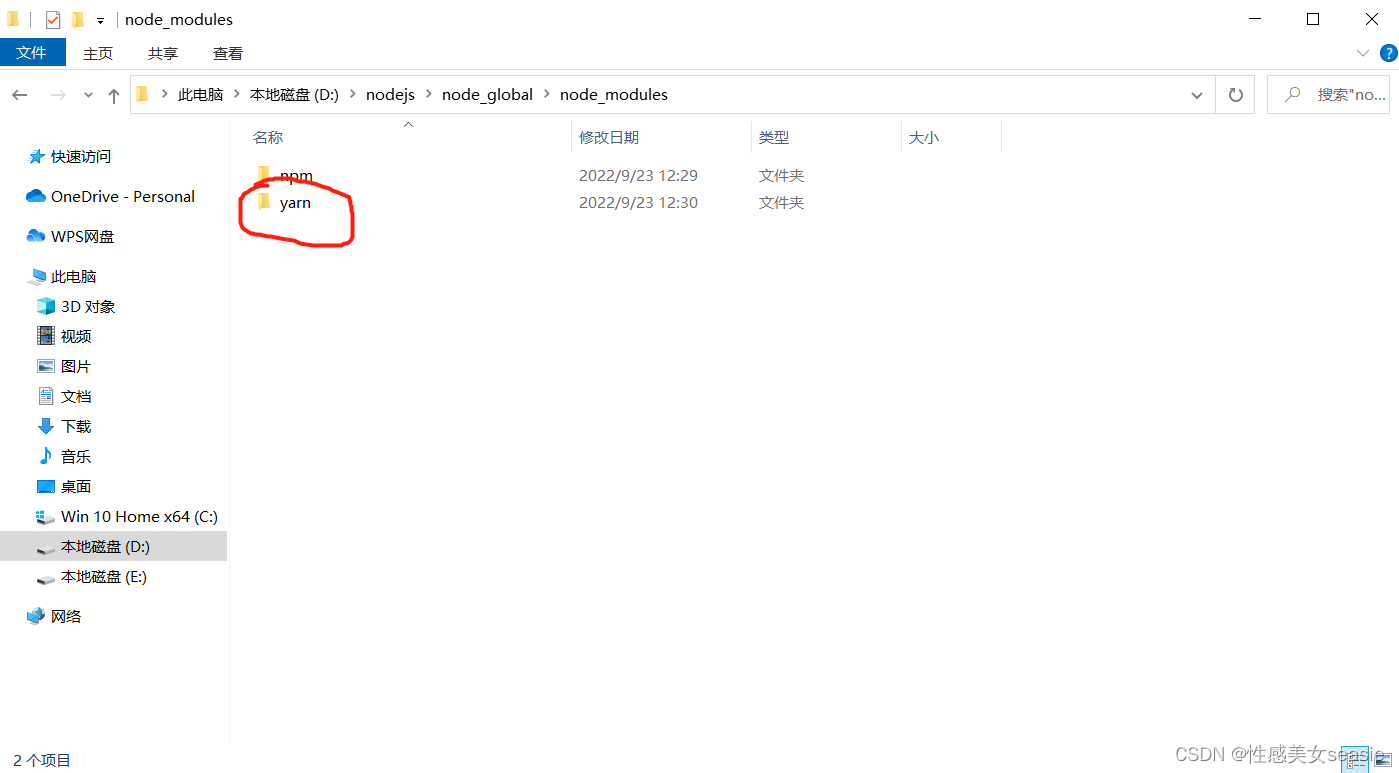This screenshot has height=773, width=1399.
Task: Open the recent locations dropdown arrow
Action: tap(88, 95)
